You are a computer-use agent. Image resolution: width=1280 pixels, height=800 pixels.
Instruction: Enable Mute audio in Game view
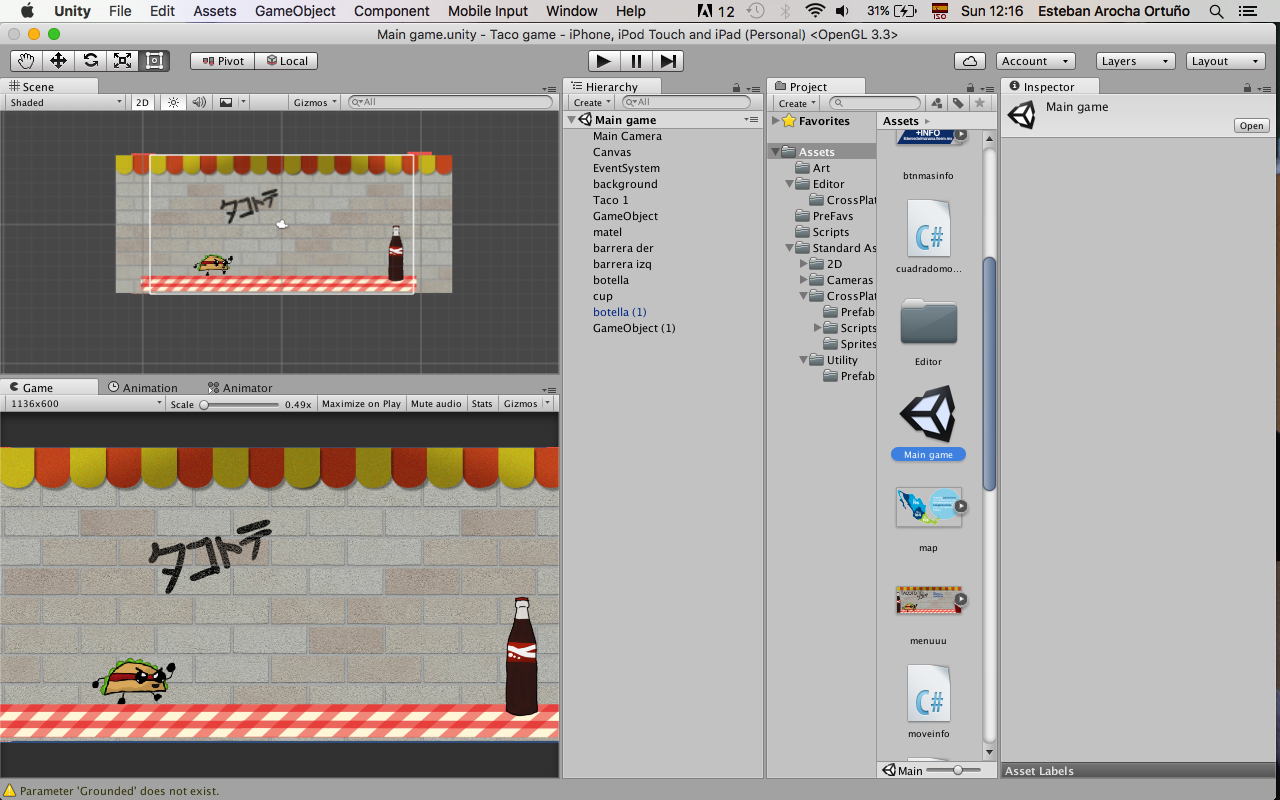pos(436,404)
